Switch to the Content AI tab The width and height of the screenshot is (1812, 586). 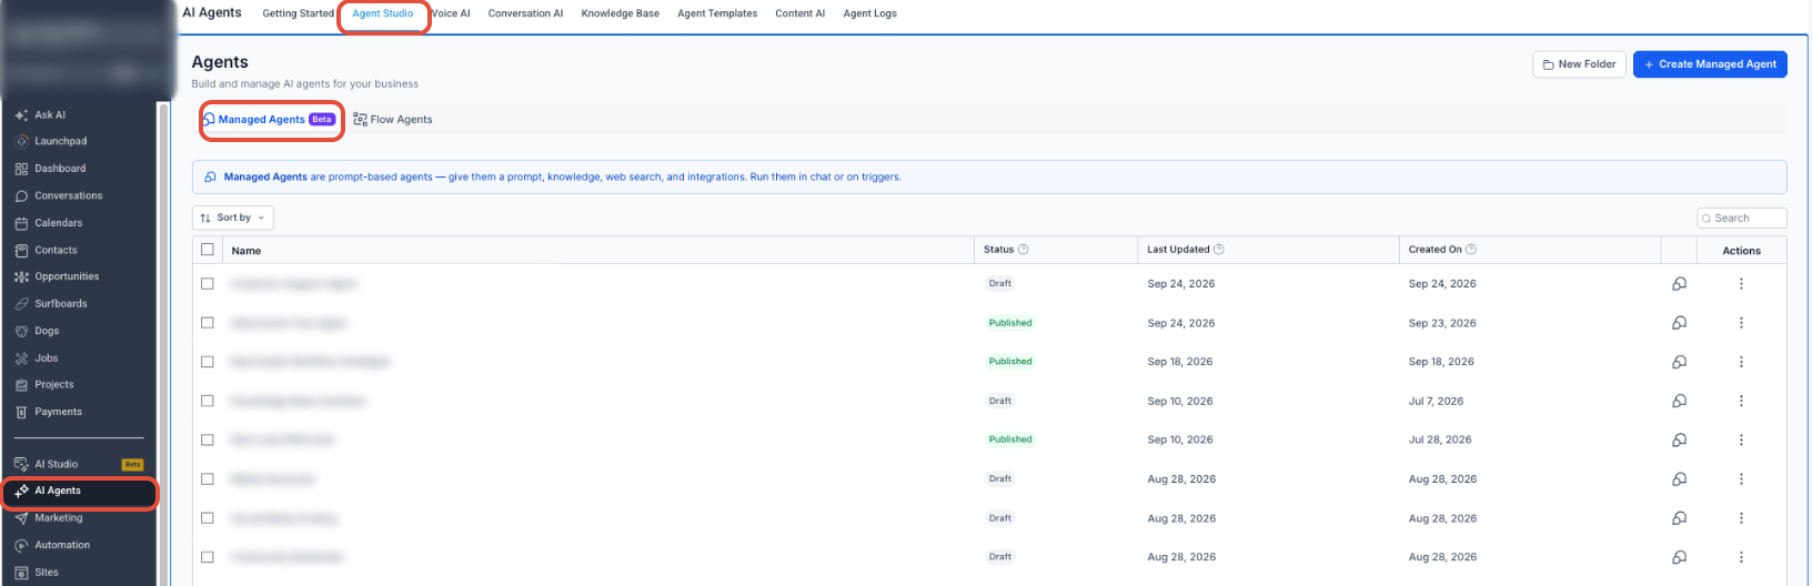[800, 14]
